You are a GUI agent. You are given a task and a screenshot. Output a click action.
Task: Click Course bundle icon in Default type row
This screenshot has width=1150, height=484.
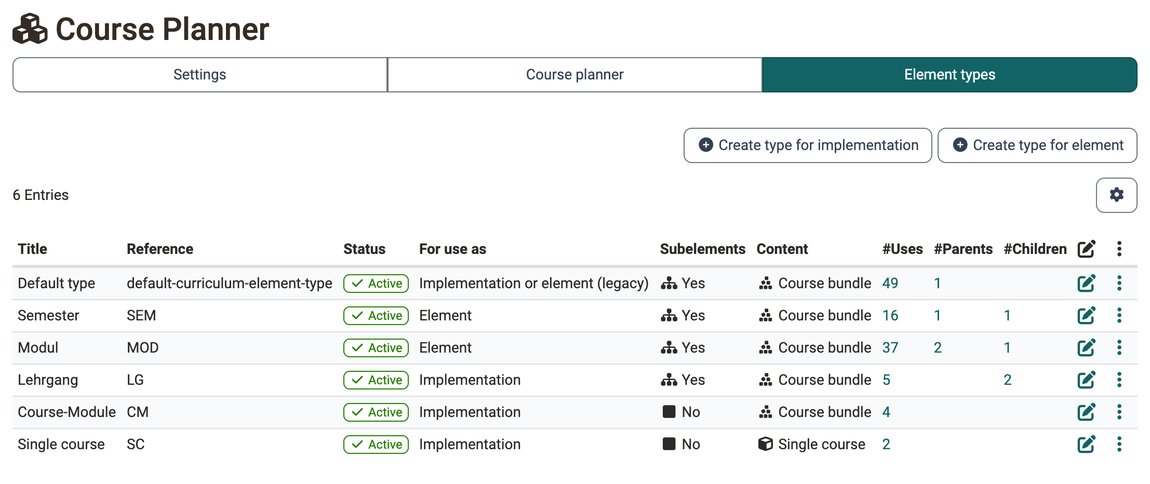765,283
